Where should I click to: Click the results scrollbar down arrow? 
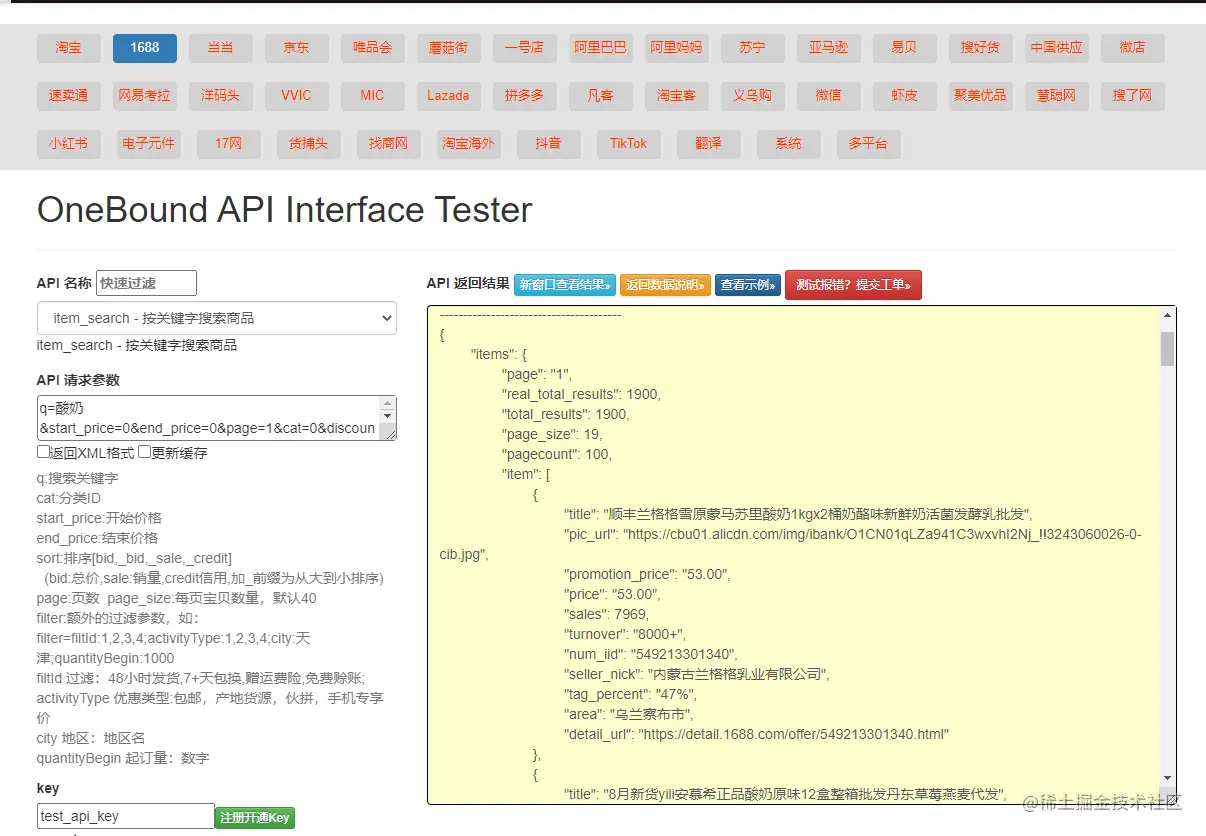pos(1167,779)
